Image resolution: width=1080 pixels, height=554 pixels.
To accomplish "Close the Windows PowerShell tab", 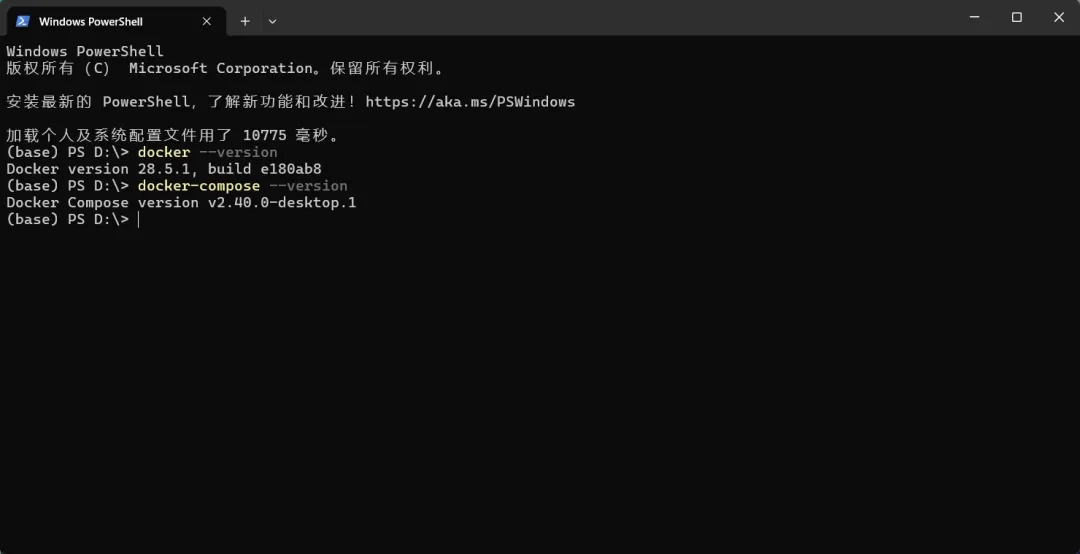I will 207,21.
